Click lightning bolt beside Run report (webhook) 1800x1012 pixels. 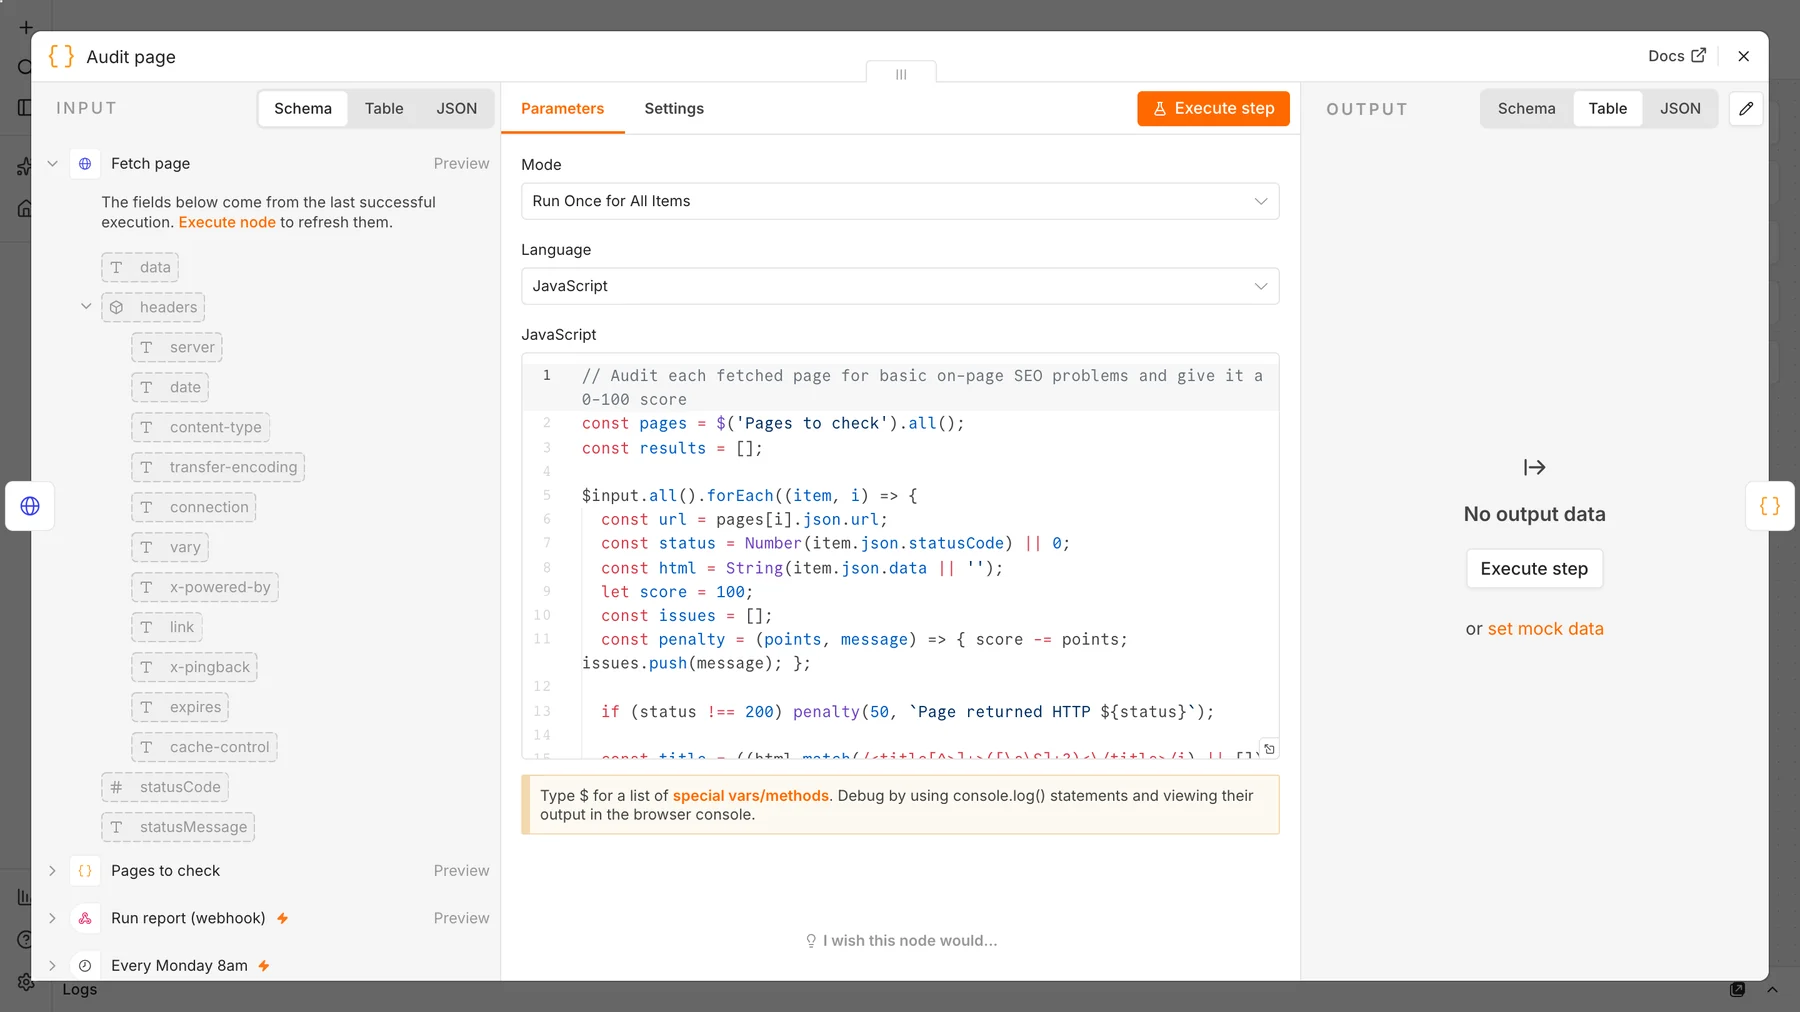(283, 918)
